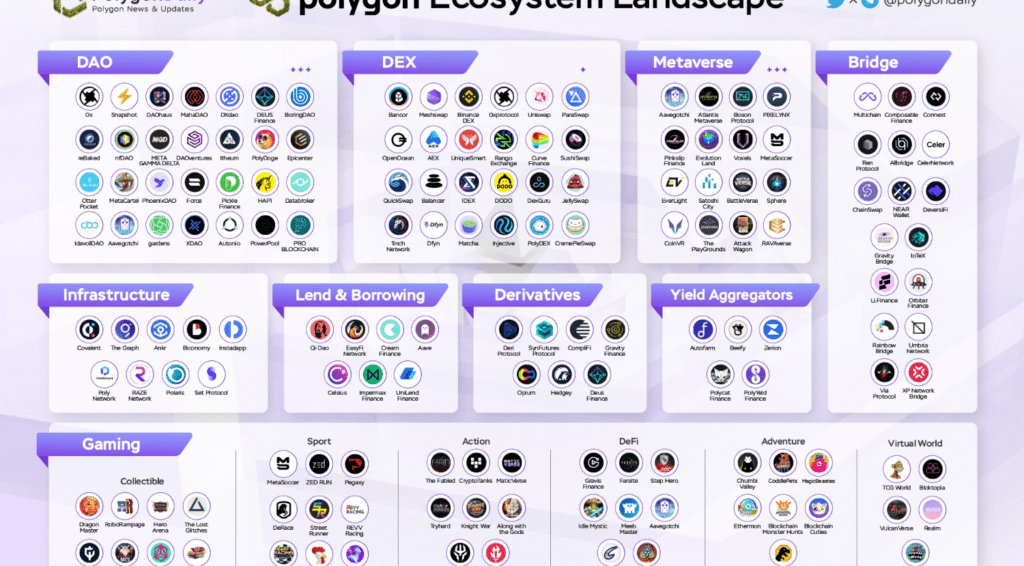Screen dimensions: 1024x566
Task: Select the Beefy cow logo
Action: pos(737,330)
